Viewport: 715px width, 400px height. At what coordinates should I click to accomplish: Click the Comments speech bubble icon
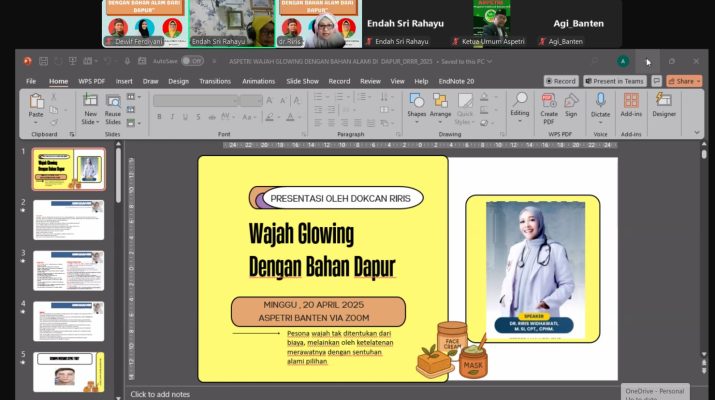(x=656, y=81)
